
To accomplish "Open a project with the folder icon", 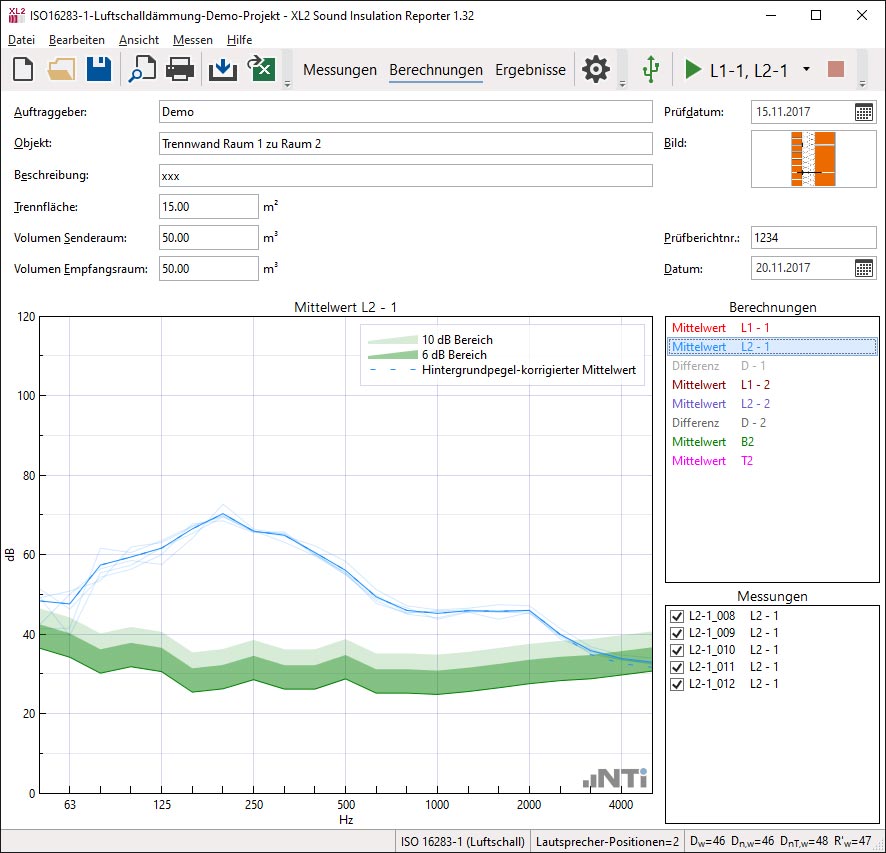I will (x=61, y=69).
